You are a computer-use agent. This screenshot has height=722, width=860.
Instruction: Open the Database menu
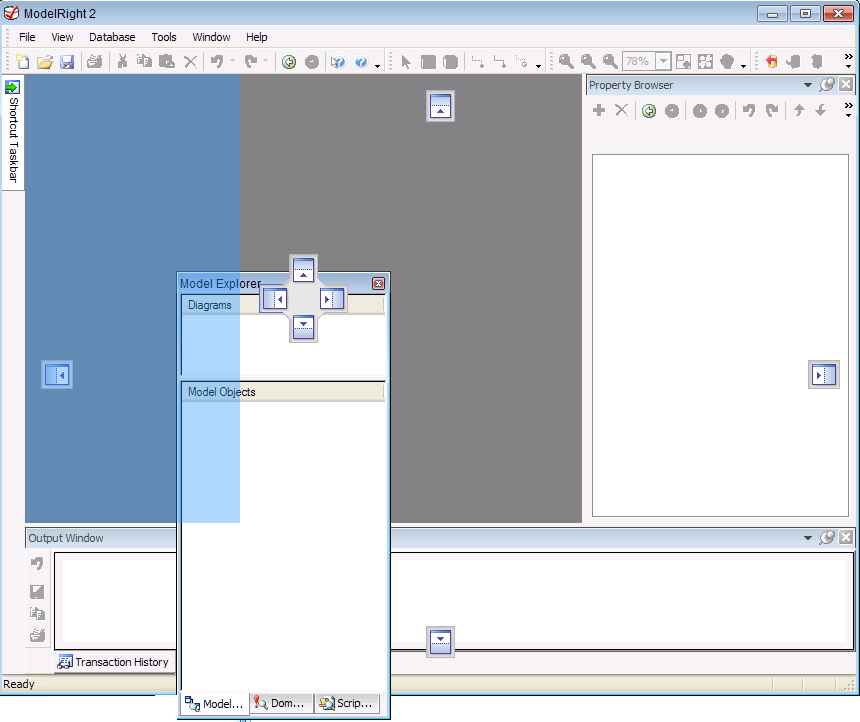(112, 37)
